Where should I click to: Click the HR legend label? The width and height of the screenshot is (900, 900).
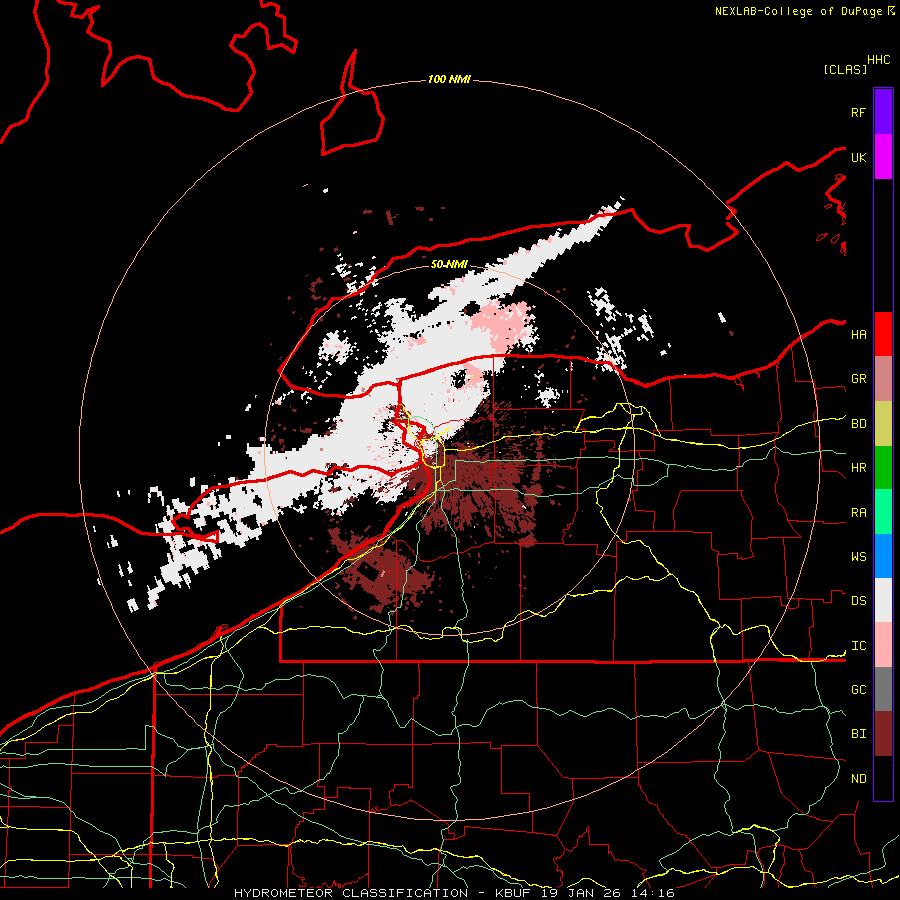(x=858, y=468)
